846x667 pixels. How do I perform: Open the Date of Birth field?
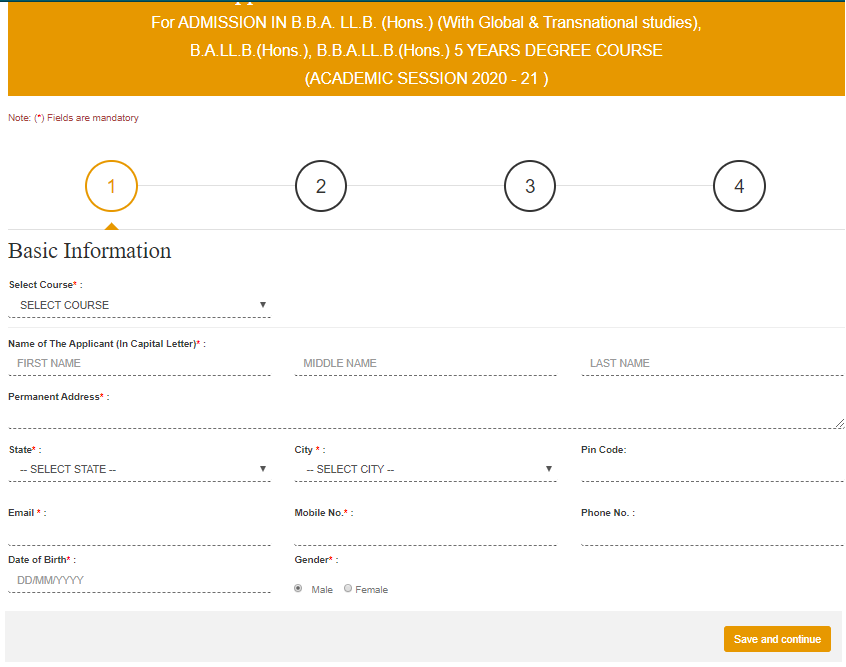[x=140, y=580]
